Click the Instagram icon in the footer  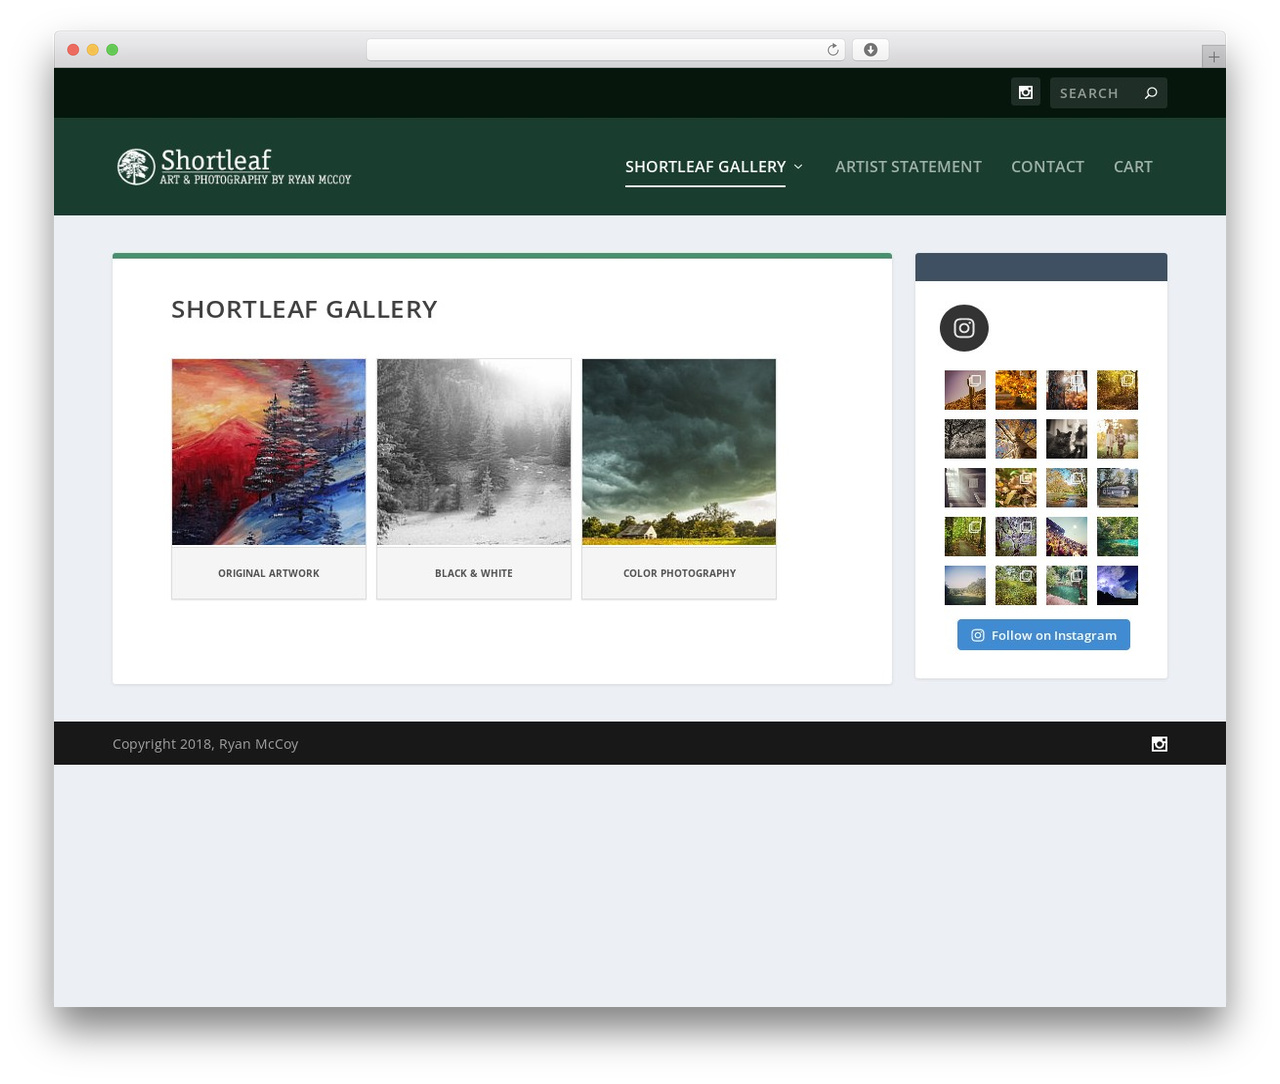1159,744
